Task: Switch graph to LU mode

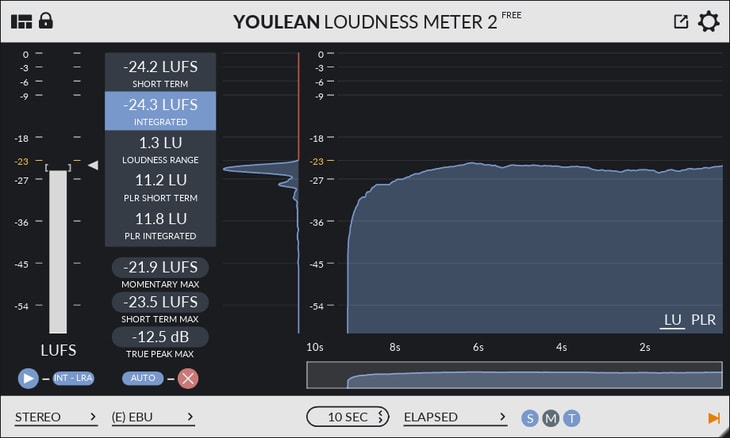Action: (x=672, y=320)
